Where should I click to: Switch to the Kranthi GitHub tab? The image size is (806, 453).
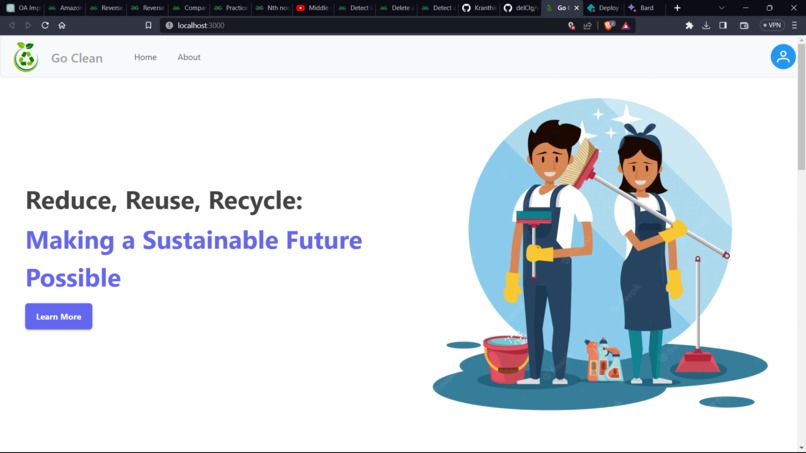(479, 8)
